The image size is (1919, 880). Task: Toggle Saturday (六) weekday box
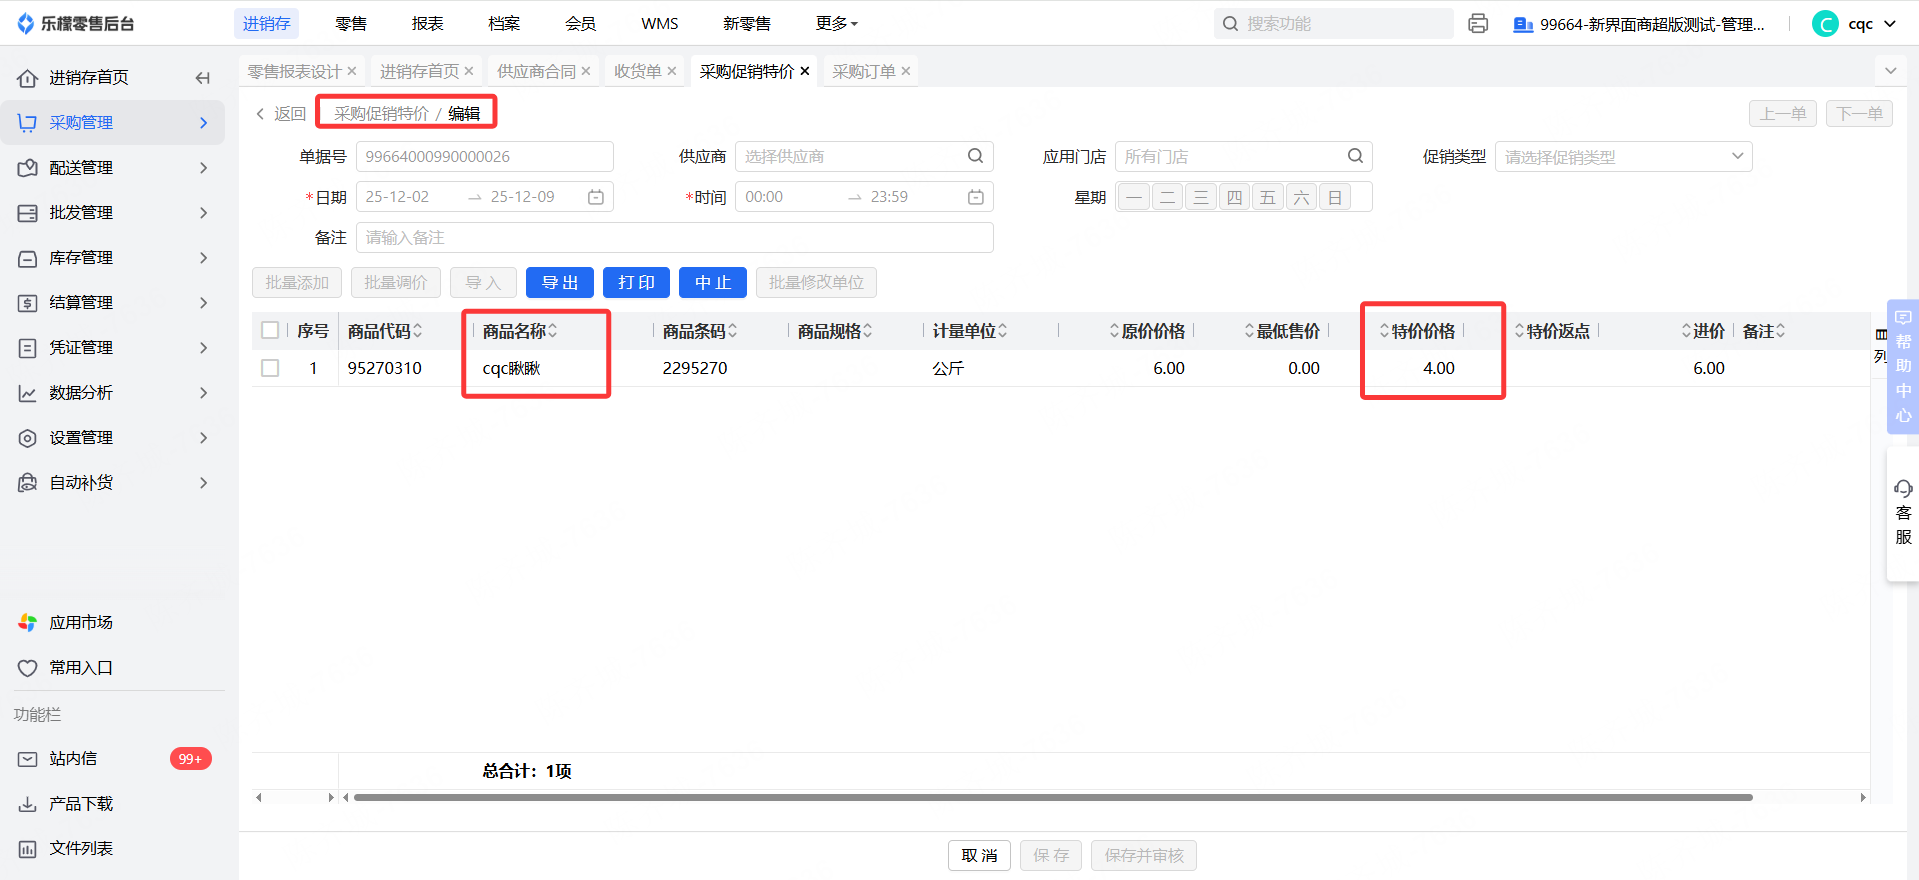[1301, 197]
